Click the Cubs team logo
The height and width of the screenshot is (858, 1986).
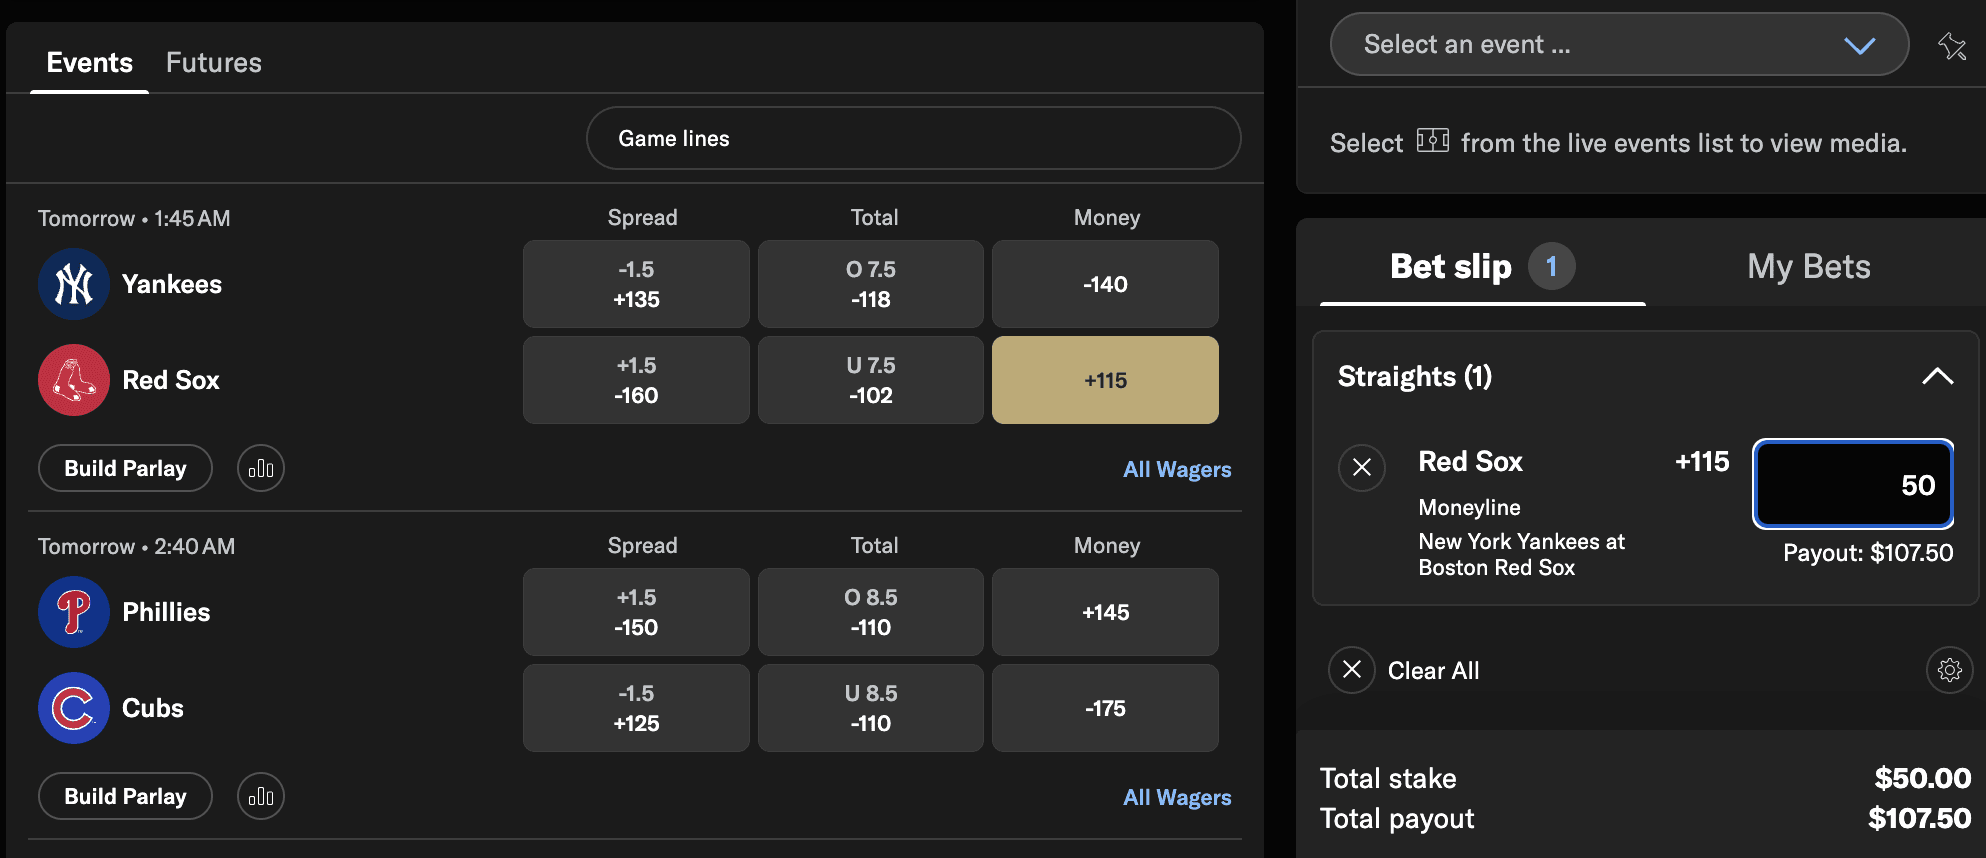[73, 708]
